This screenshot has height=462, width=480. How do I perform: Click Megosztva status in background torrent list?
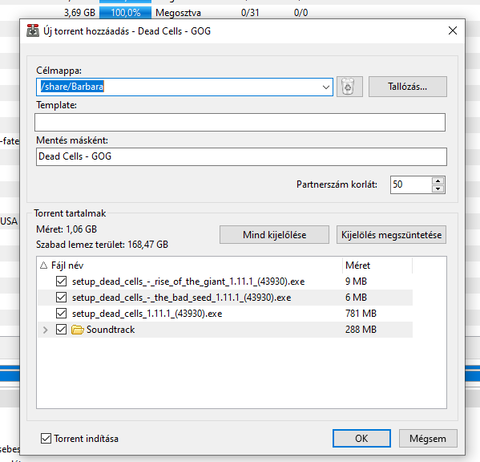[178, 13]
